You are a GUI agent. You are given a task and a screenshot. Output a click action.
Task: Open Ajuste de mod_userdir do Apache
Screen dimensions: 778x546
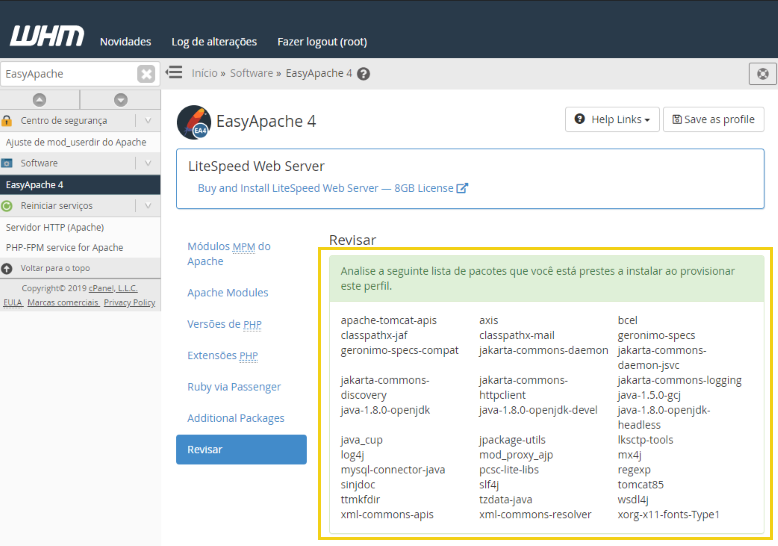pyautogui.click(x=76, y=142)
